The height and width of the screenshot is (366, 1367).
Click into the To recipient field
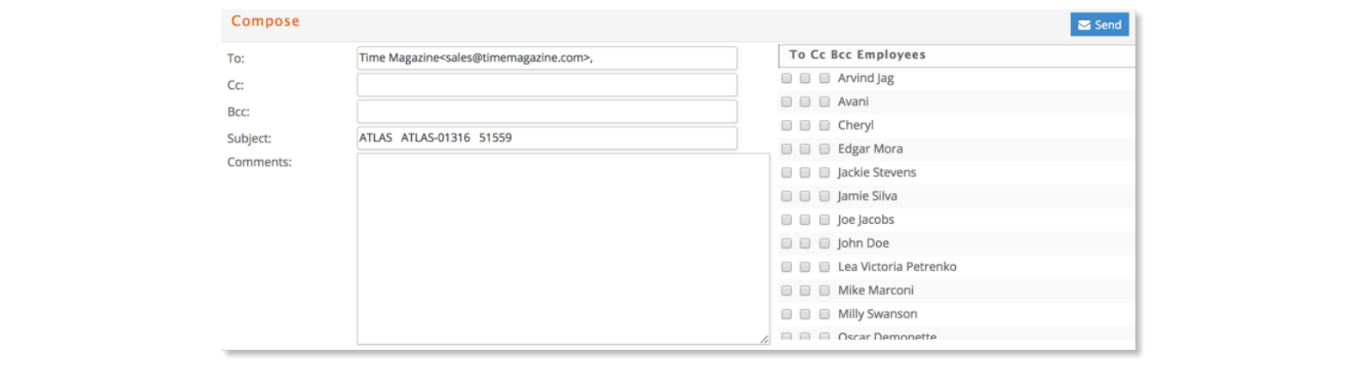(547, 58)
